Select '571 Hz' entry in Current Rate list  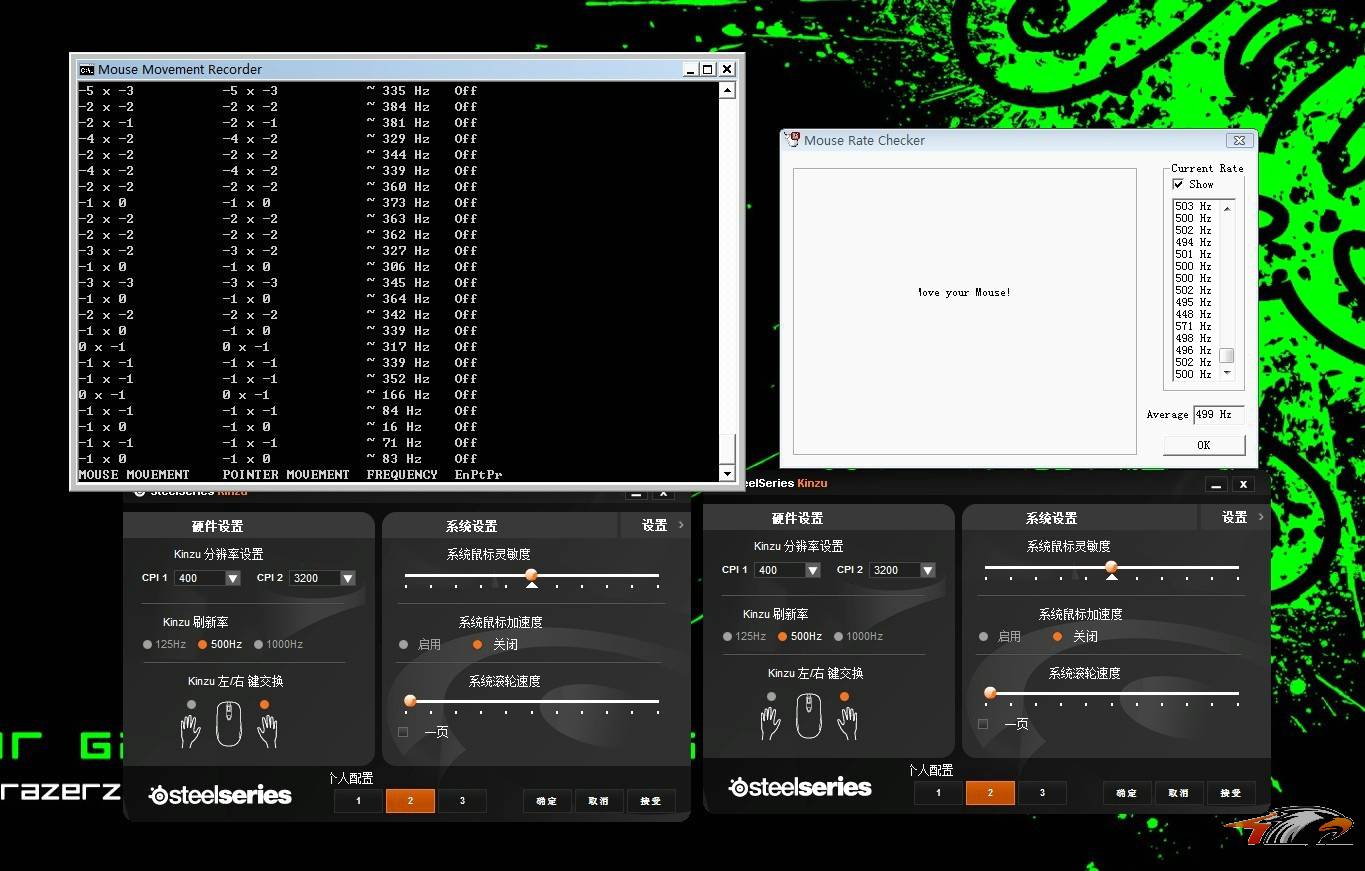tap(1193, 326)
